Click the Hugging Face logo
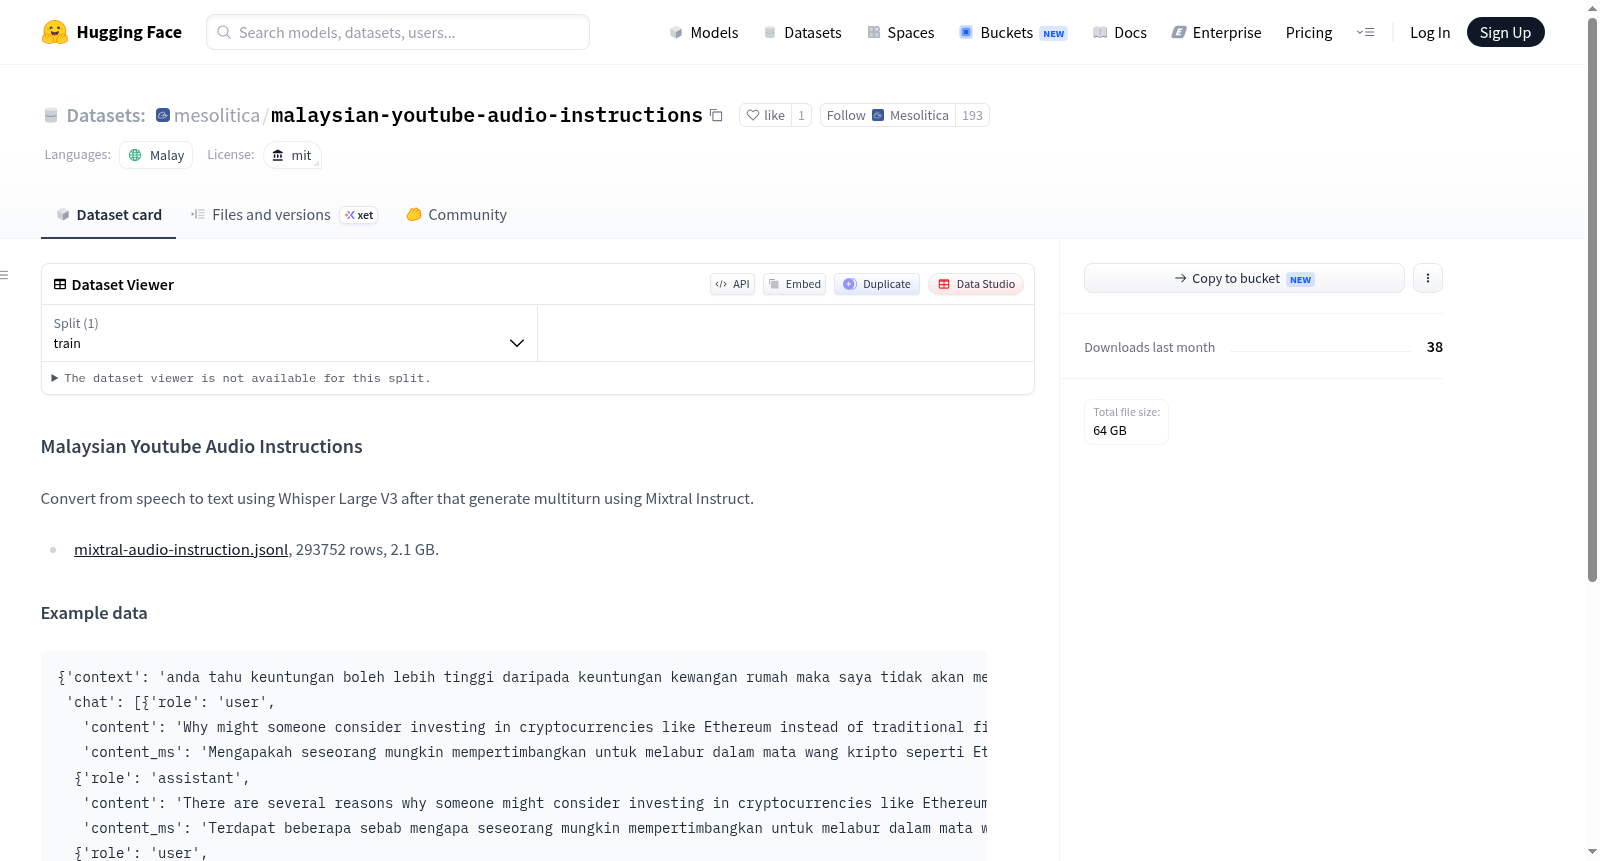Viewport: 1600px width, 861px height. [112, 32]
